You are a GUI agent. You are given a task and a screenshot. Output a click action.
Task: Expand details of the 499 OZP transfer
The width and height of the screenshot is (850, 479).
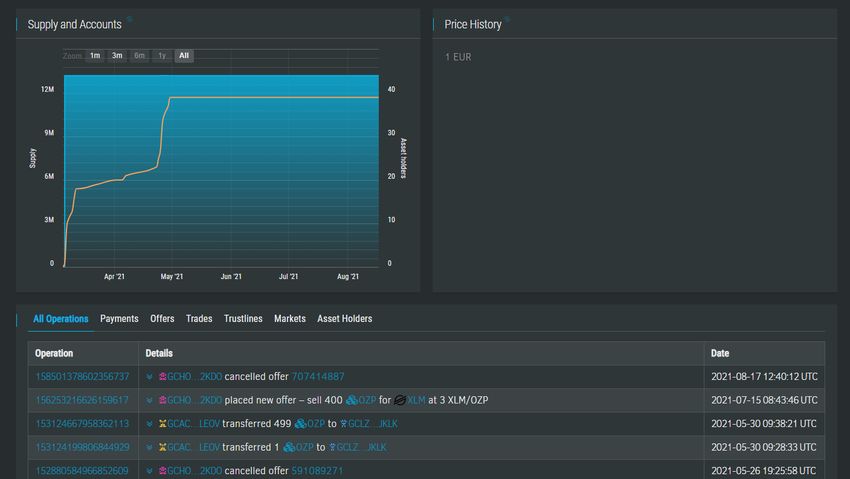click(150, 424)
